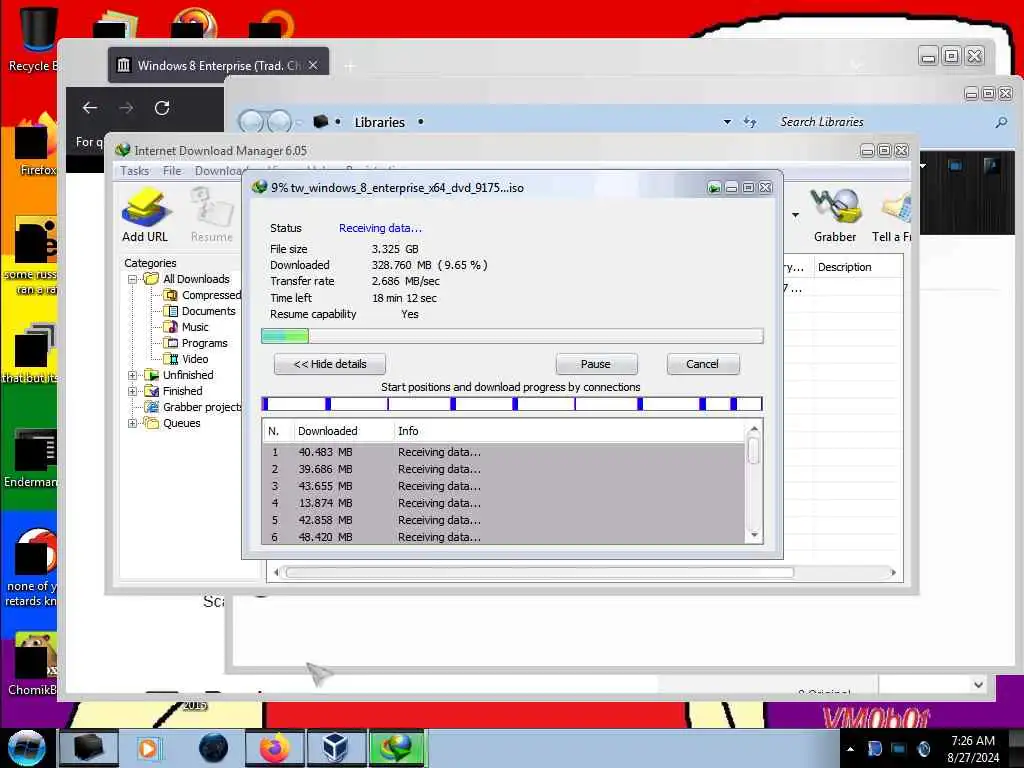The height and width of the screenshot is (768, 1024).
Task: Click the browser back arrow
Action: [90, 108]
